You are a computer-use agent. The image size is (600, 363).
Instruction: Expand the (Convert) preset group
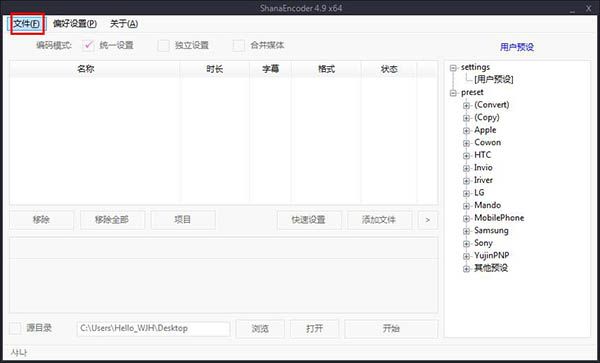(466, 105)
